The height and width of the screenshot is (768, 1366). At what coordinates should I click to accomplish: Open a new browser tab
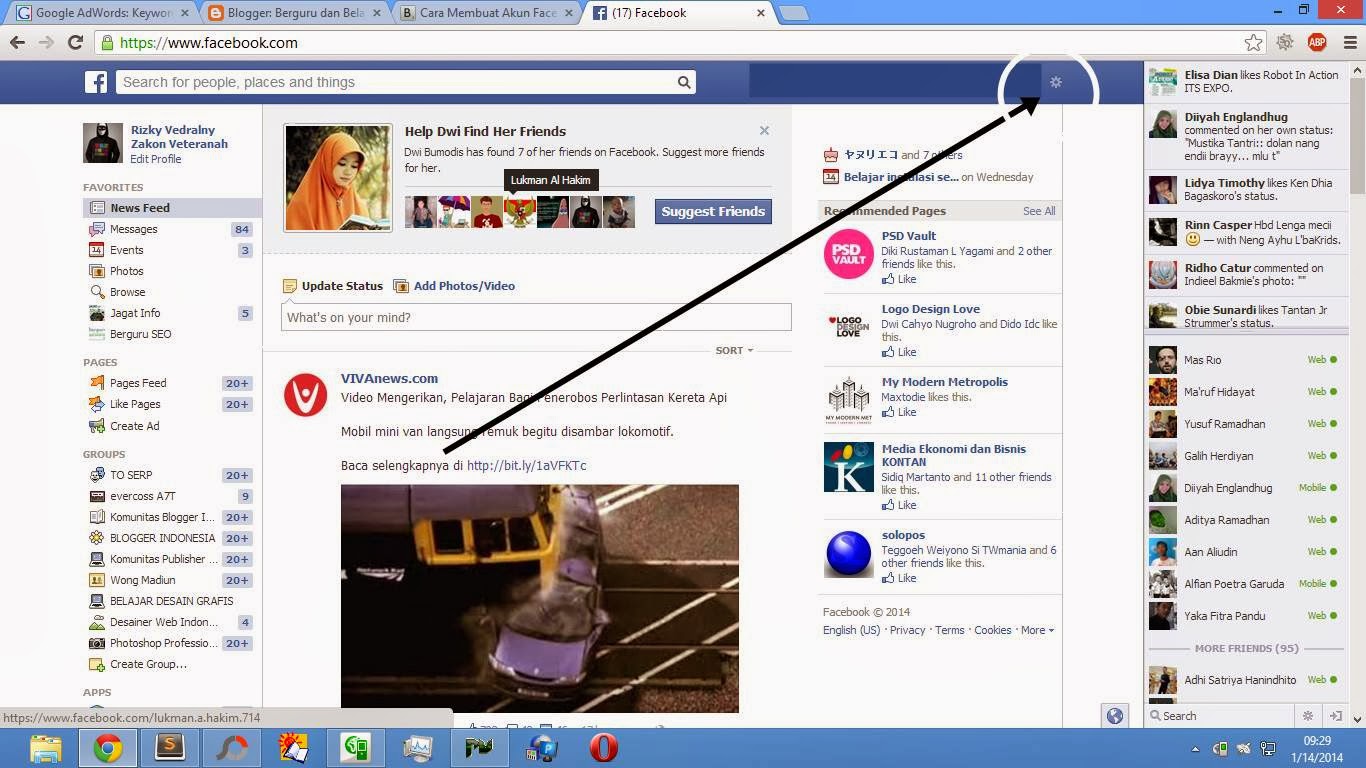click(793, 13)
